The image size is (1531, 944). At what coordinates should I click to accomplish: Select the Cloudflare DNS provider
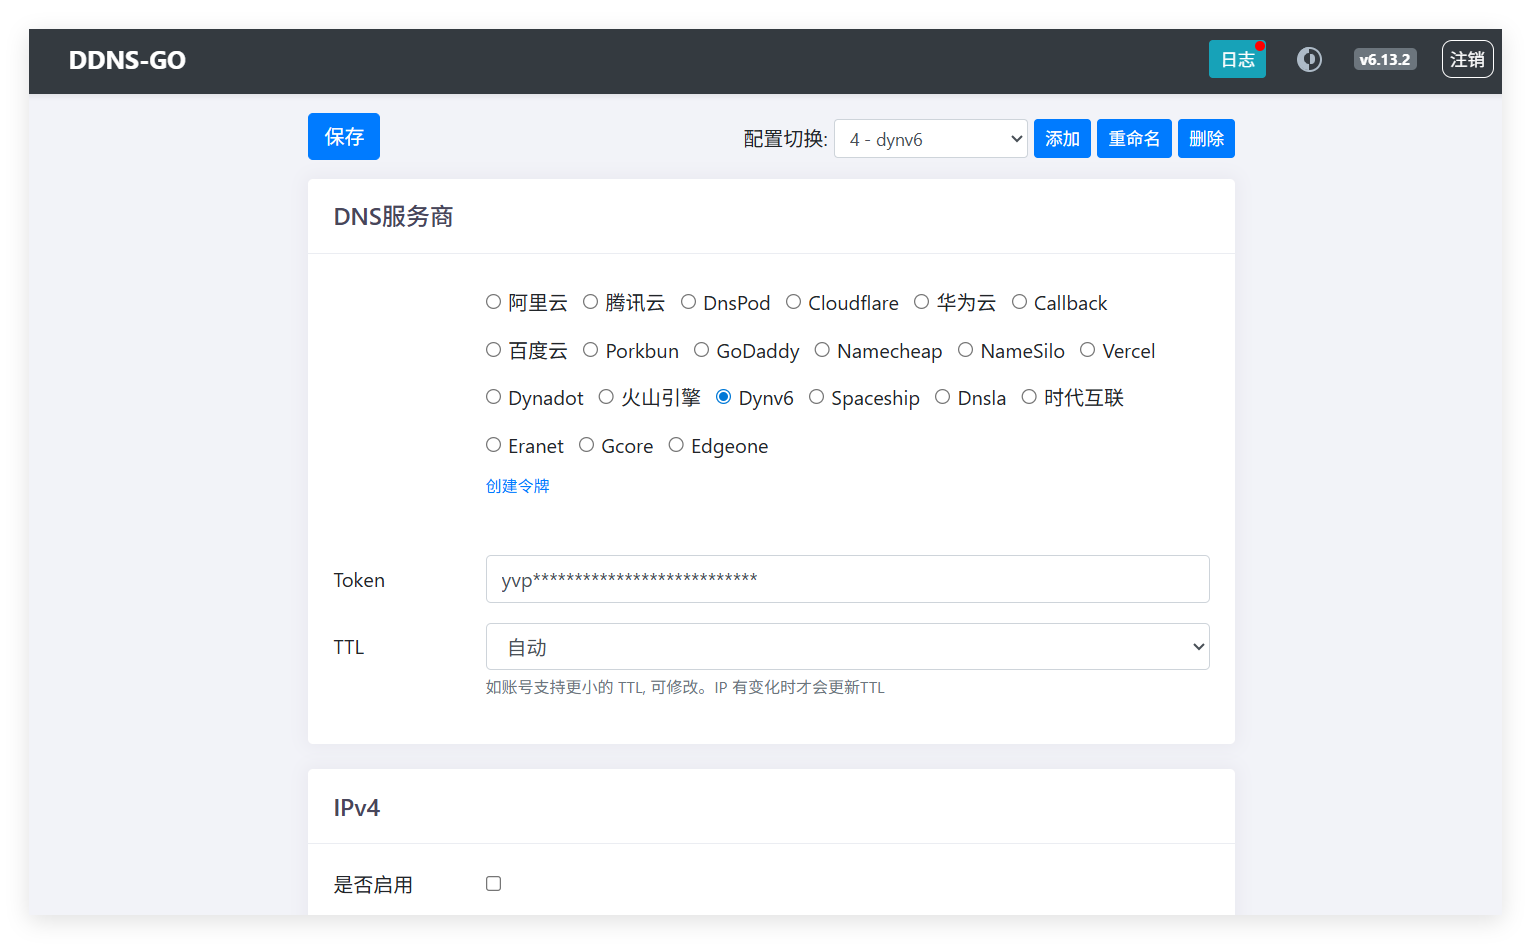(793, 301)
